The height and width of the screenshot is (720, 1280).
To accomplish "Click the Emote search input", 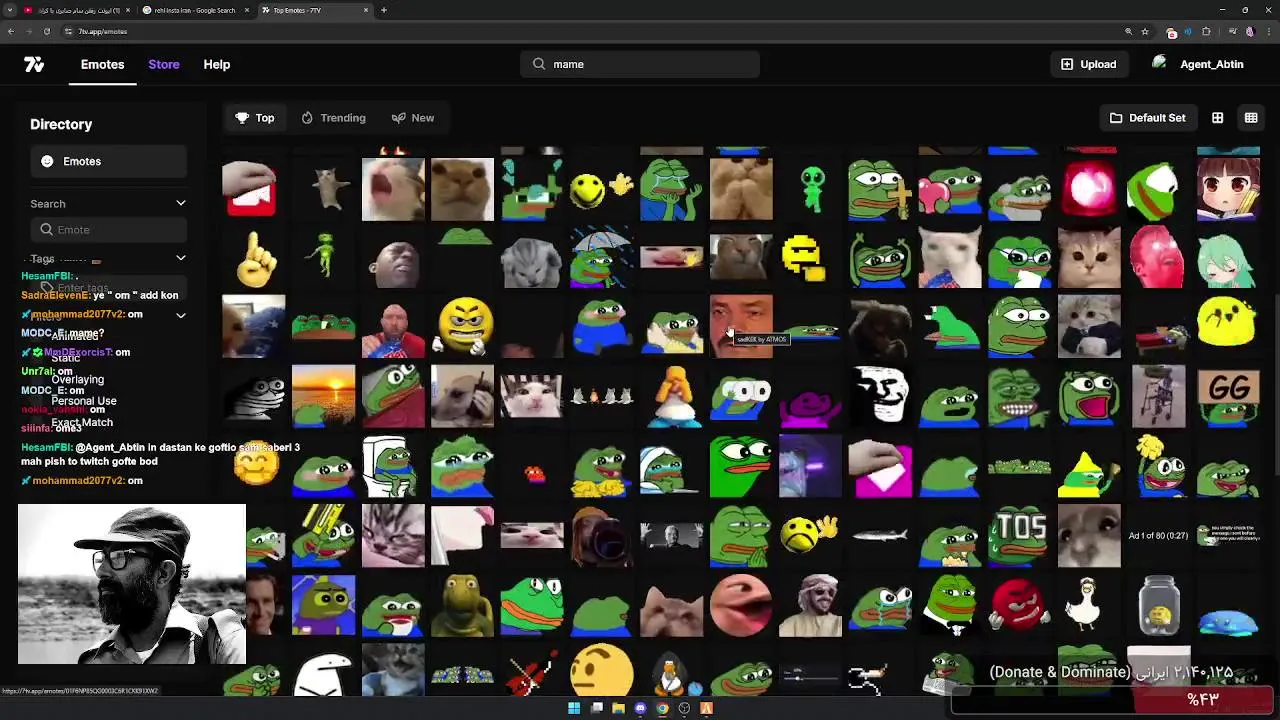I will click(108, 230).
